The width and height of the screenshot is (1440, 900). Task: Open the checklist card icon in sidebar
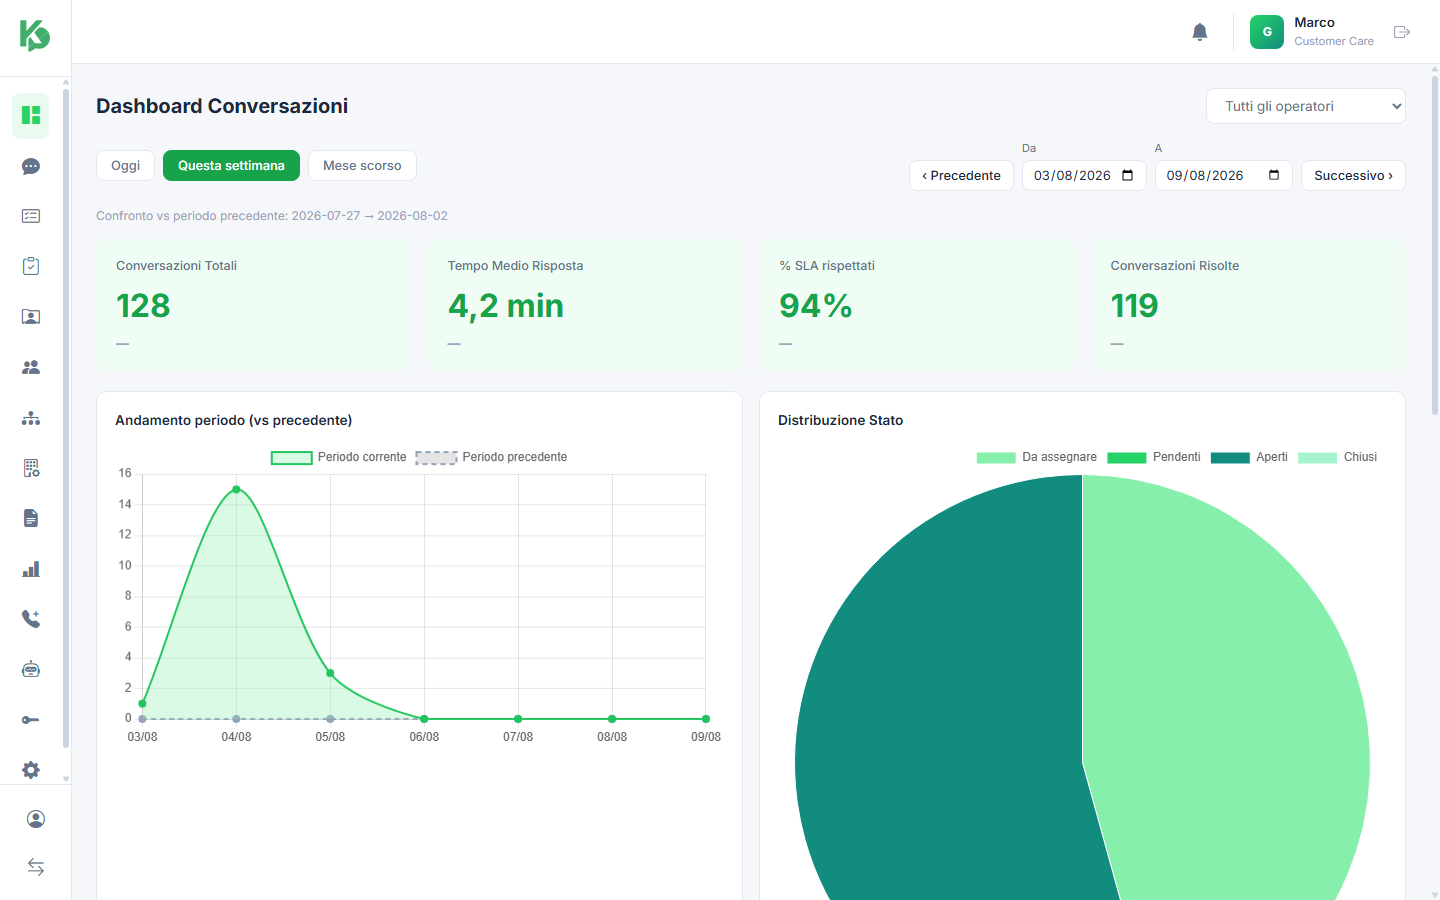pos(31,216)
